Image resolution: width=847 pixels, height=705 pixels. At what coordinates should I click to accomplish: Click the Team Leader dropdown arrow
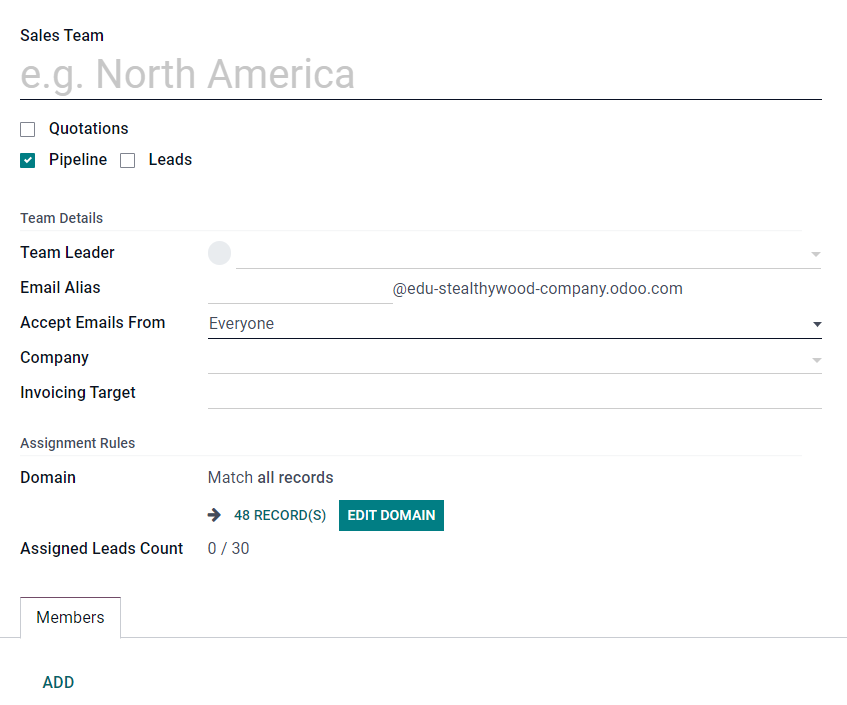click(x=816, y=253)
